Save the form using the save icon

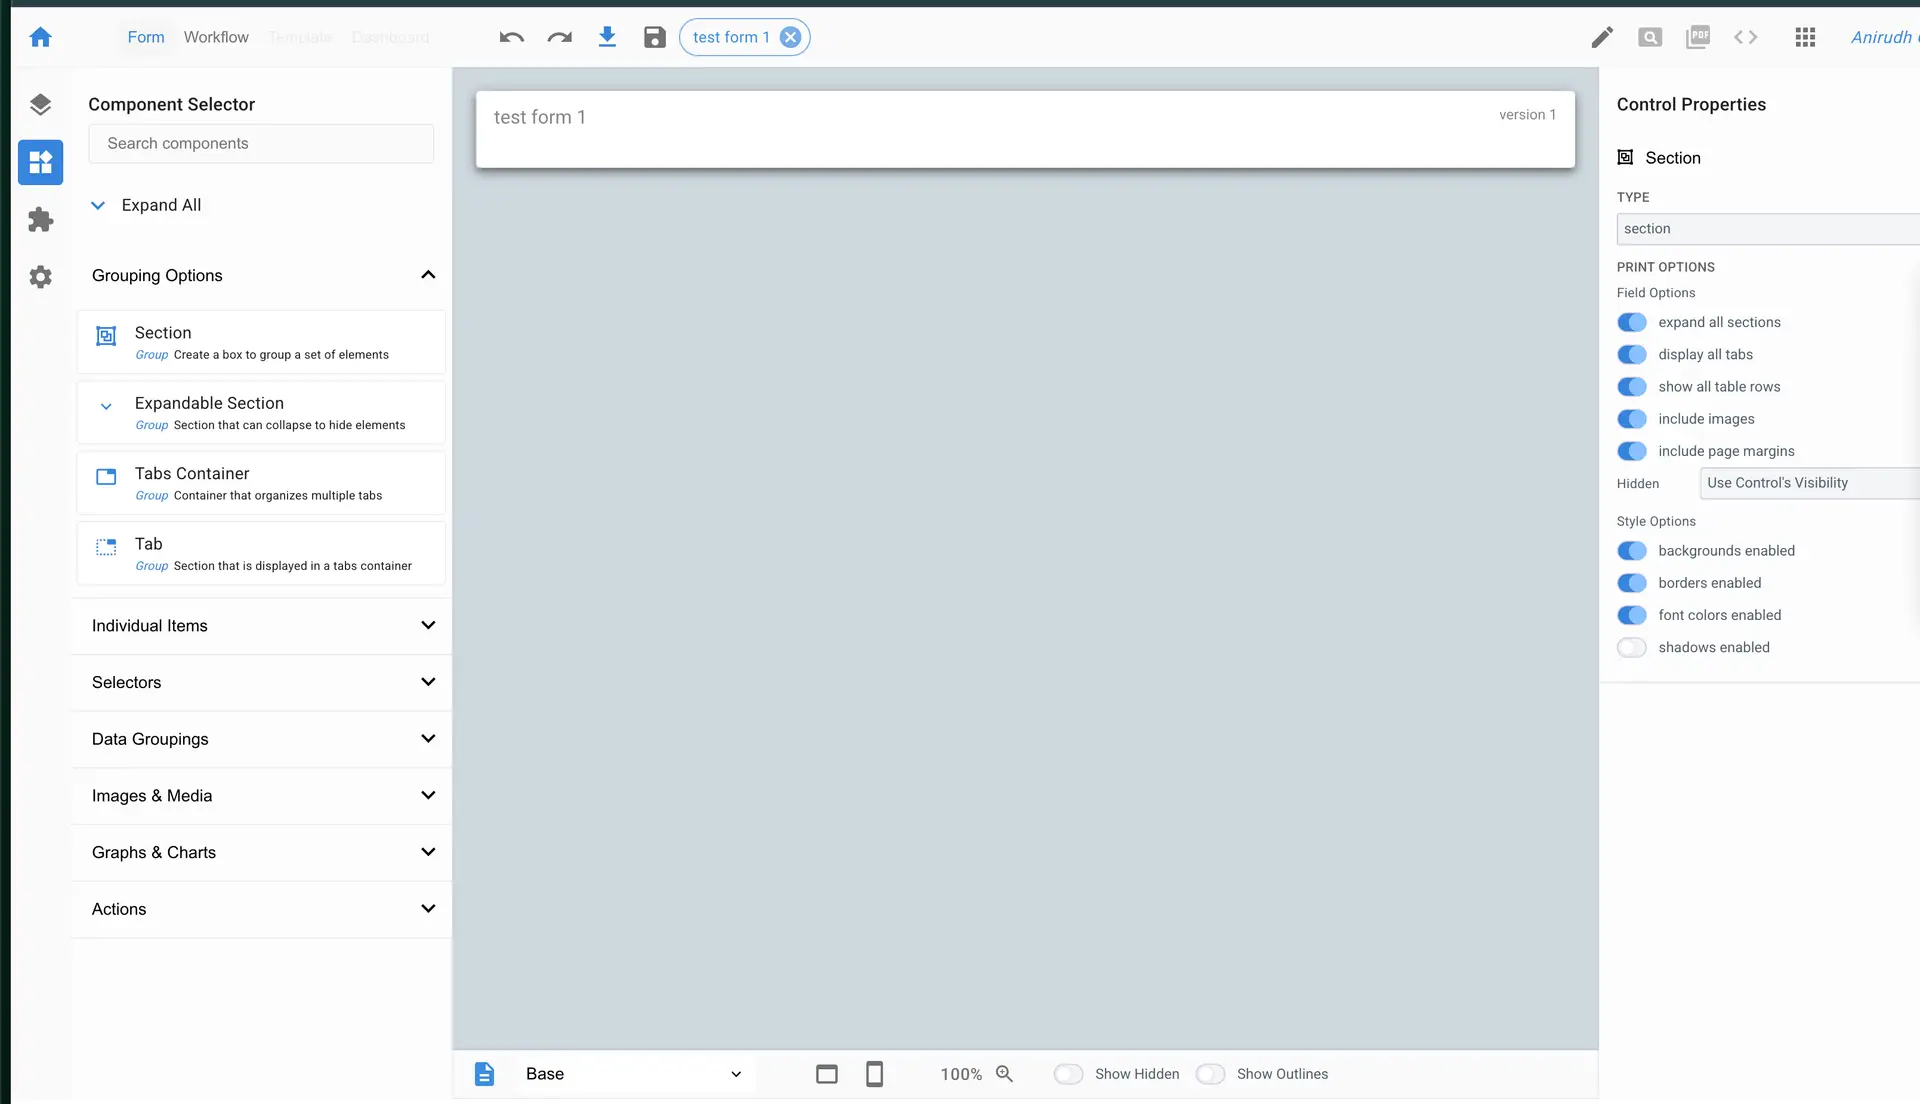[655, 37]
